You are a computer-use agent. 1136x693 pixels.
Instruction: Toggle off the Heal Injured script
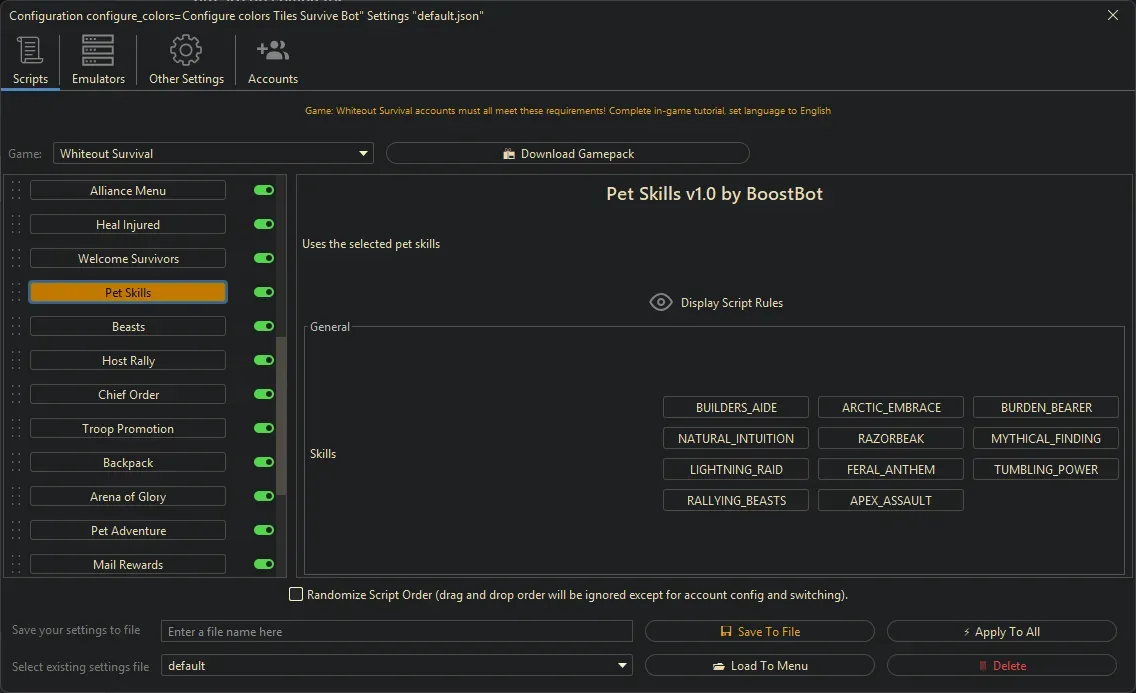[264, 225]
